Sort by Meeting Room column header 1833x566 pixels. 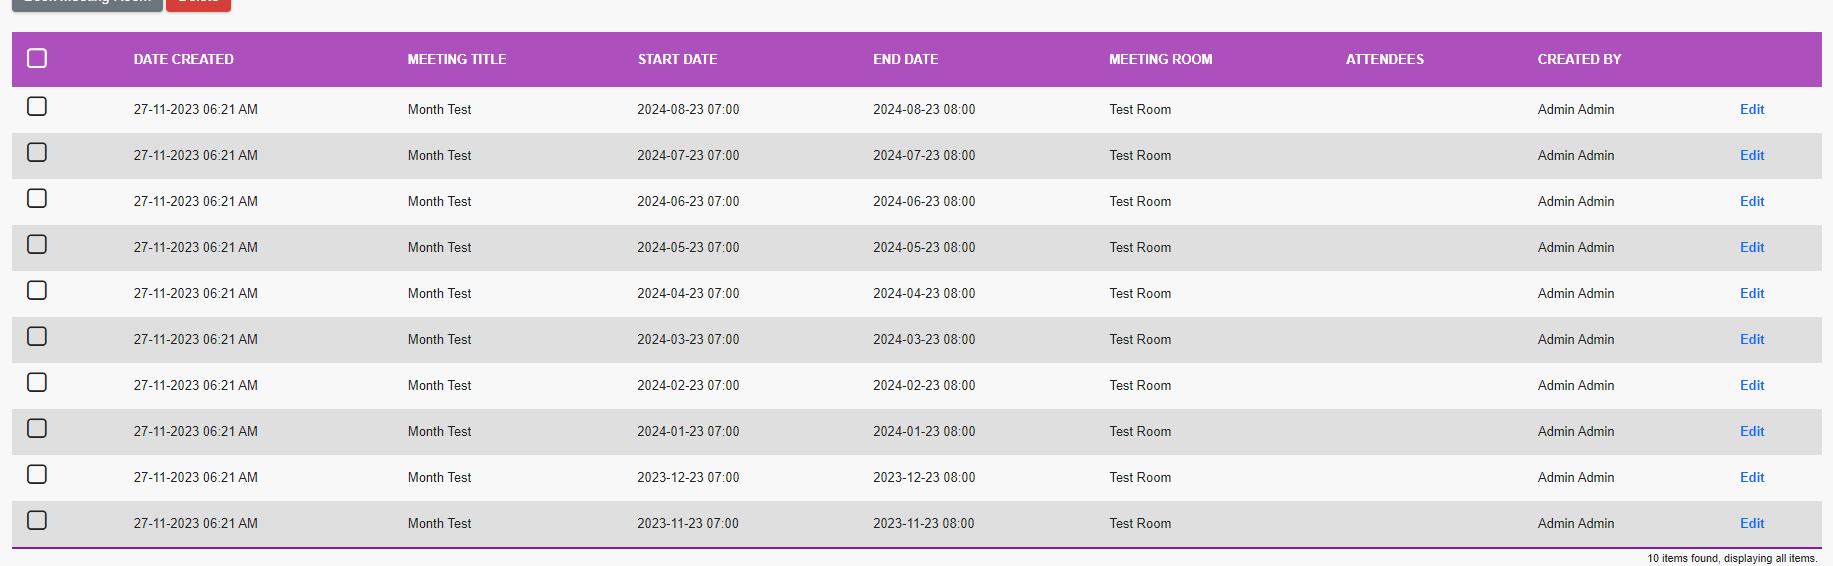point(1161,59)
